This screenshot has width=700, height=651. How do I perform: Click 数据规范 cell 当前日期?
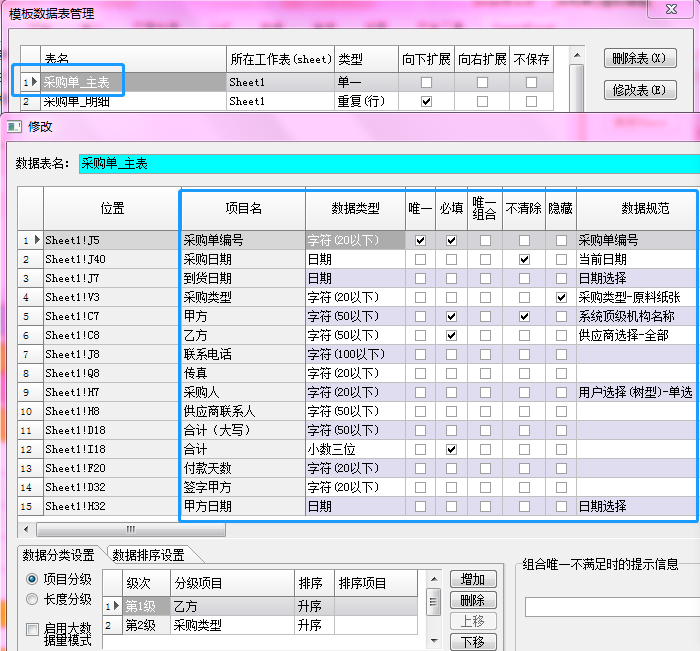[x=637, y=259]
